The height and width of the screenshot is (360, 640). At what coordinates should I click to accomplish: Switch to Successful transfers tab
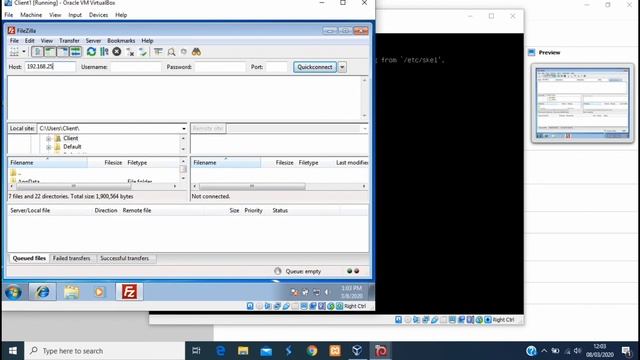(x=124, y=258)
